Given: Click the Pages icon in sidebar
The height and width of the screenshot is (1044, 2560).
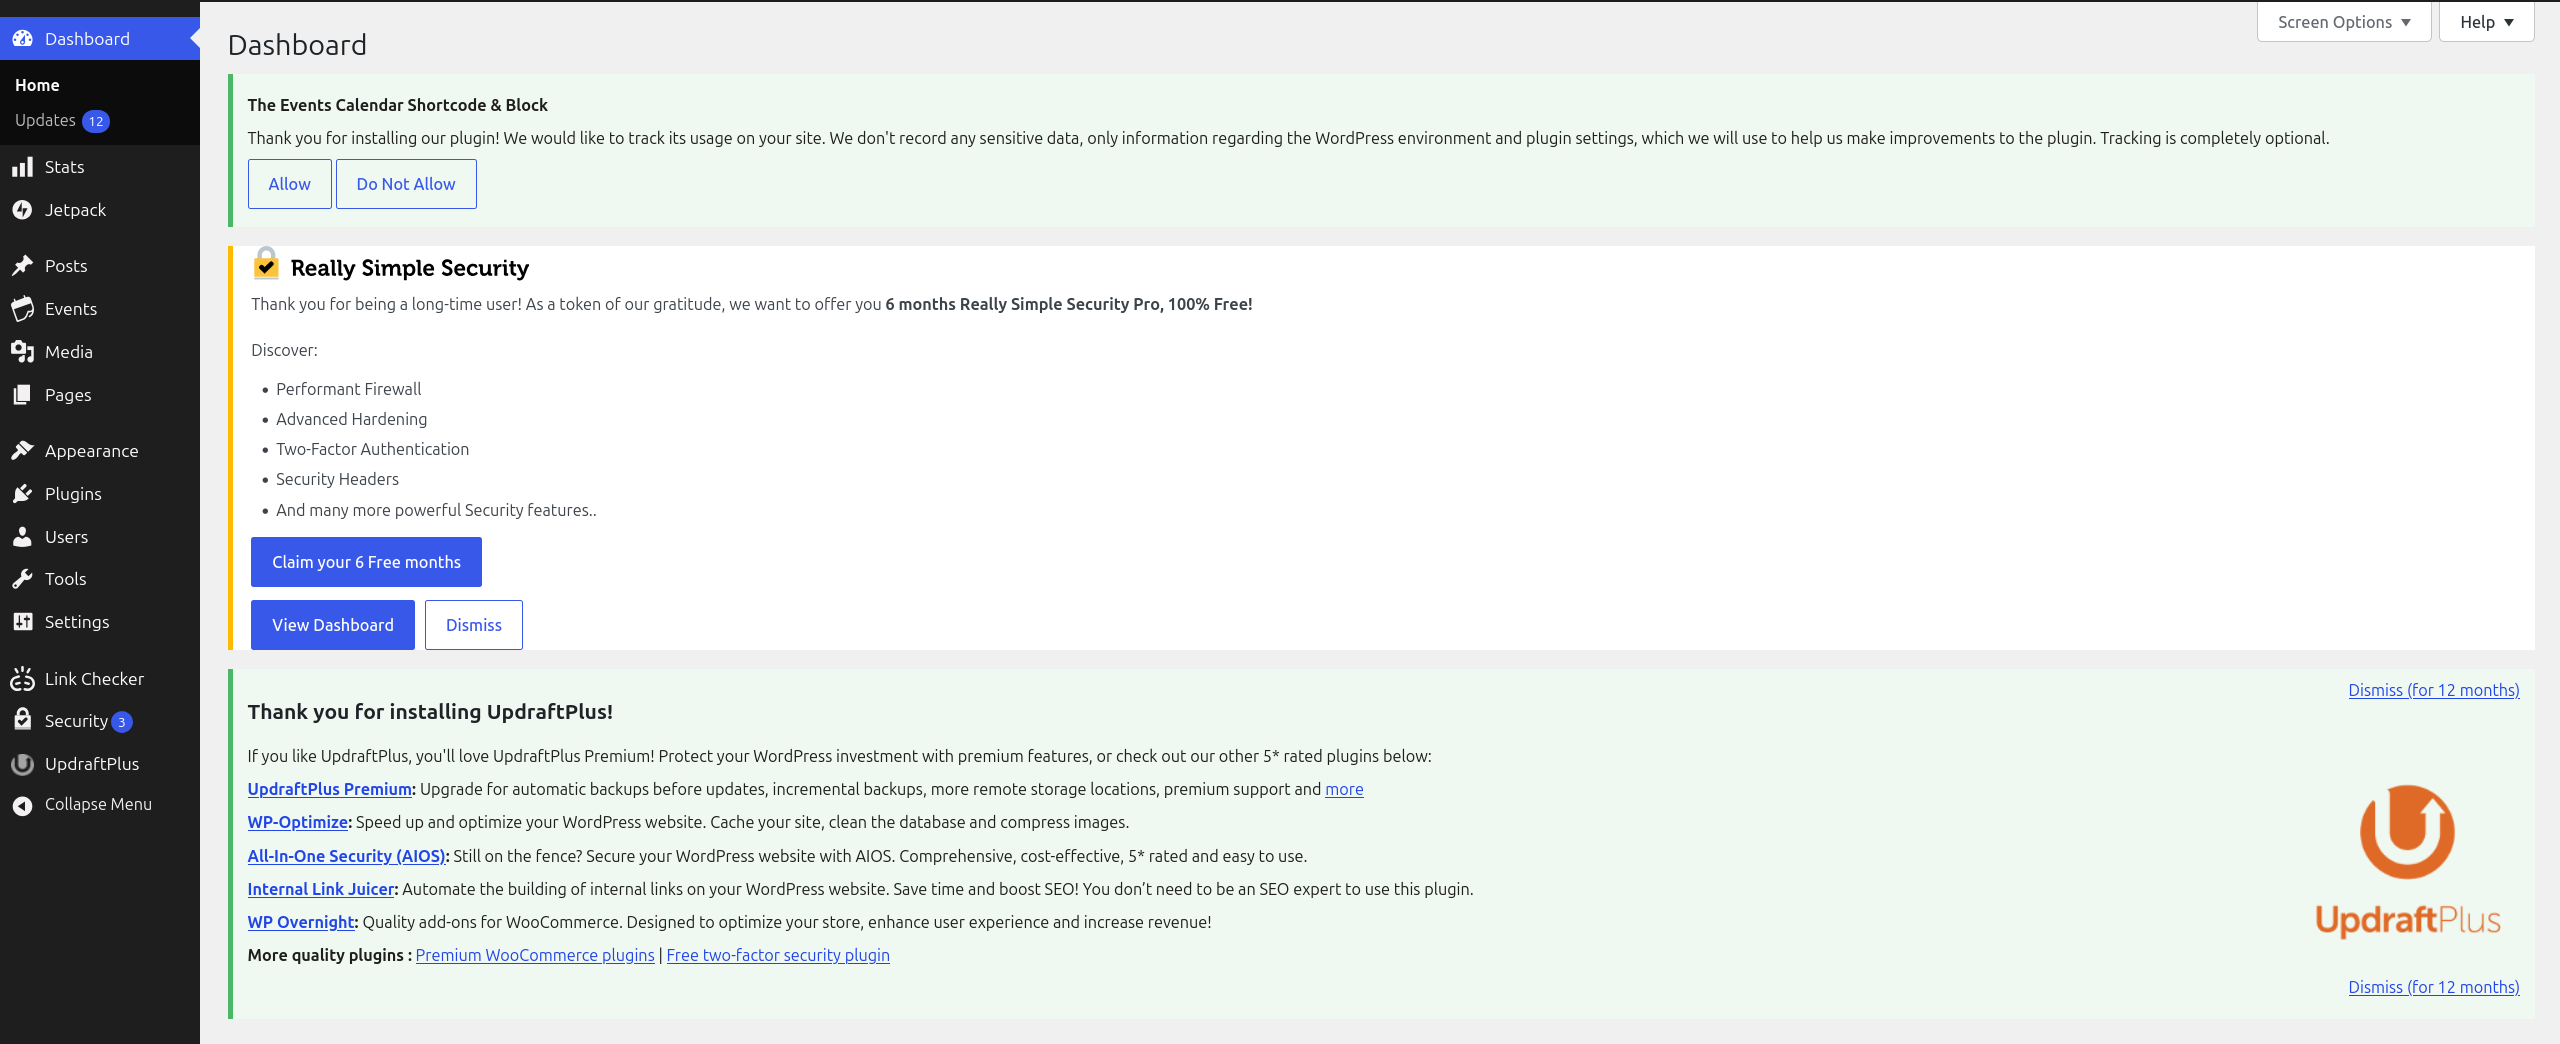Looking at the screenshot, I should (22, 395).
